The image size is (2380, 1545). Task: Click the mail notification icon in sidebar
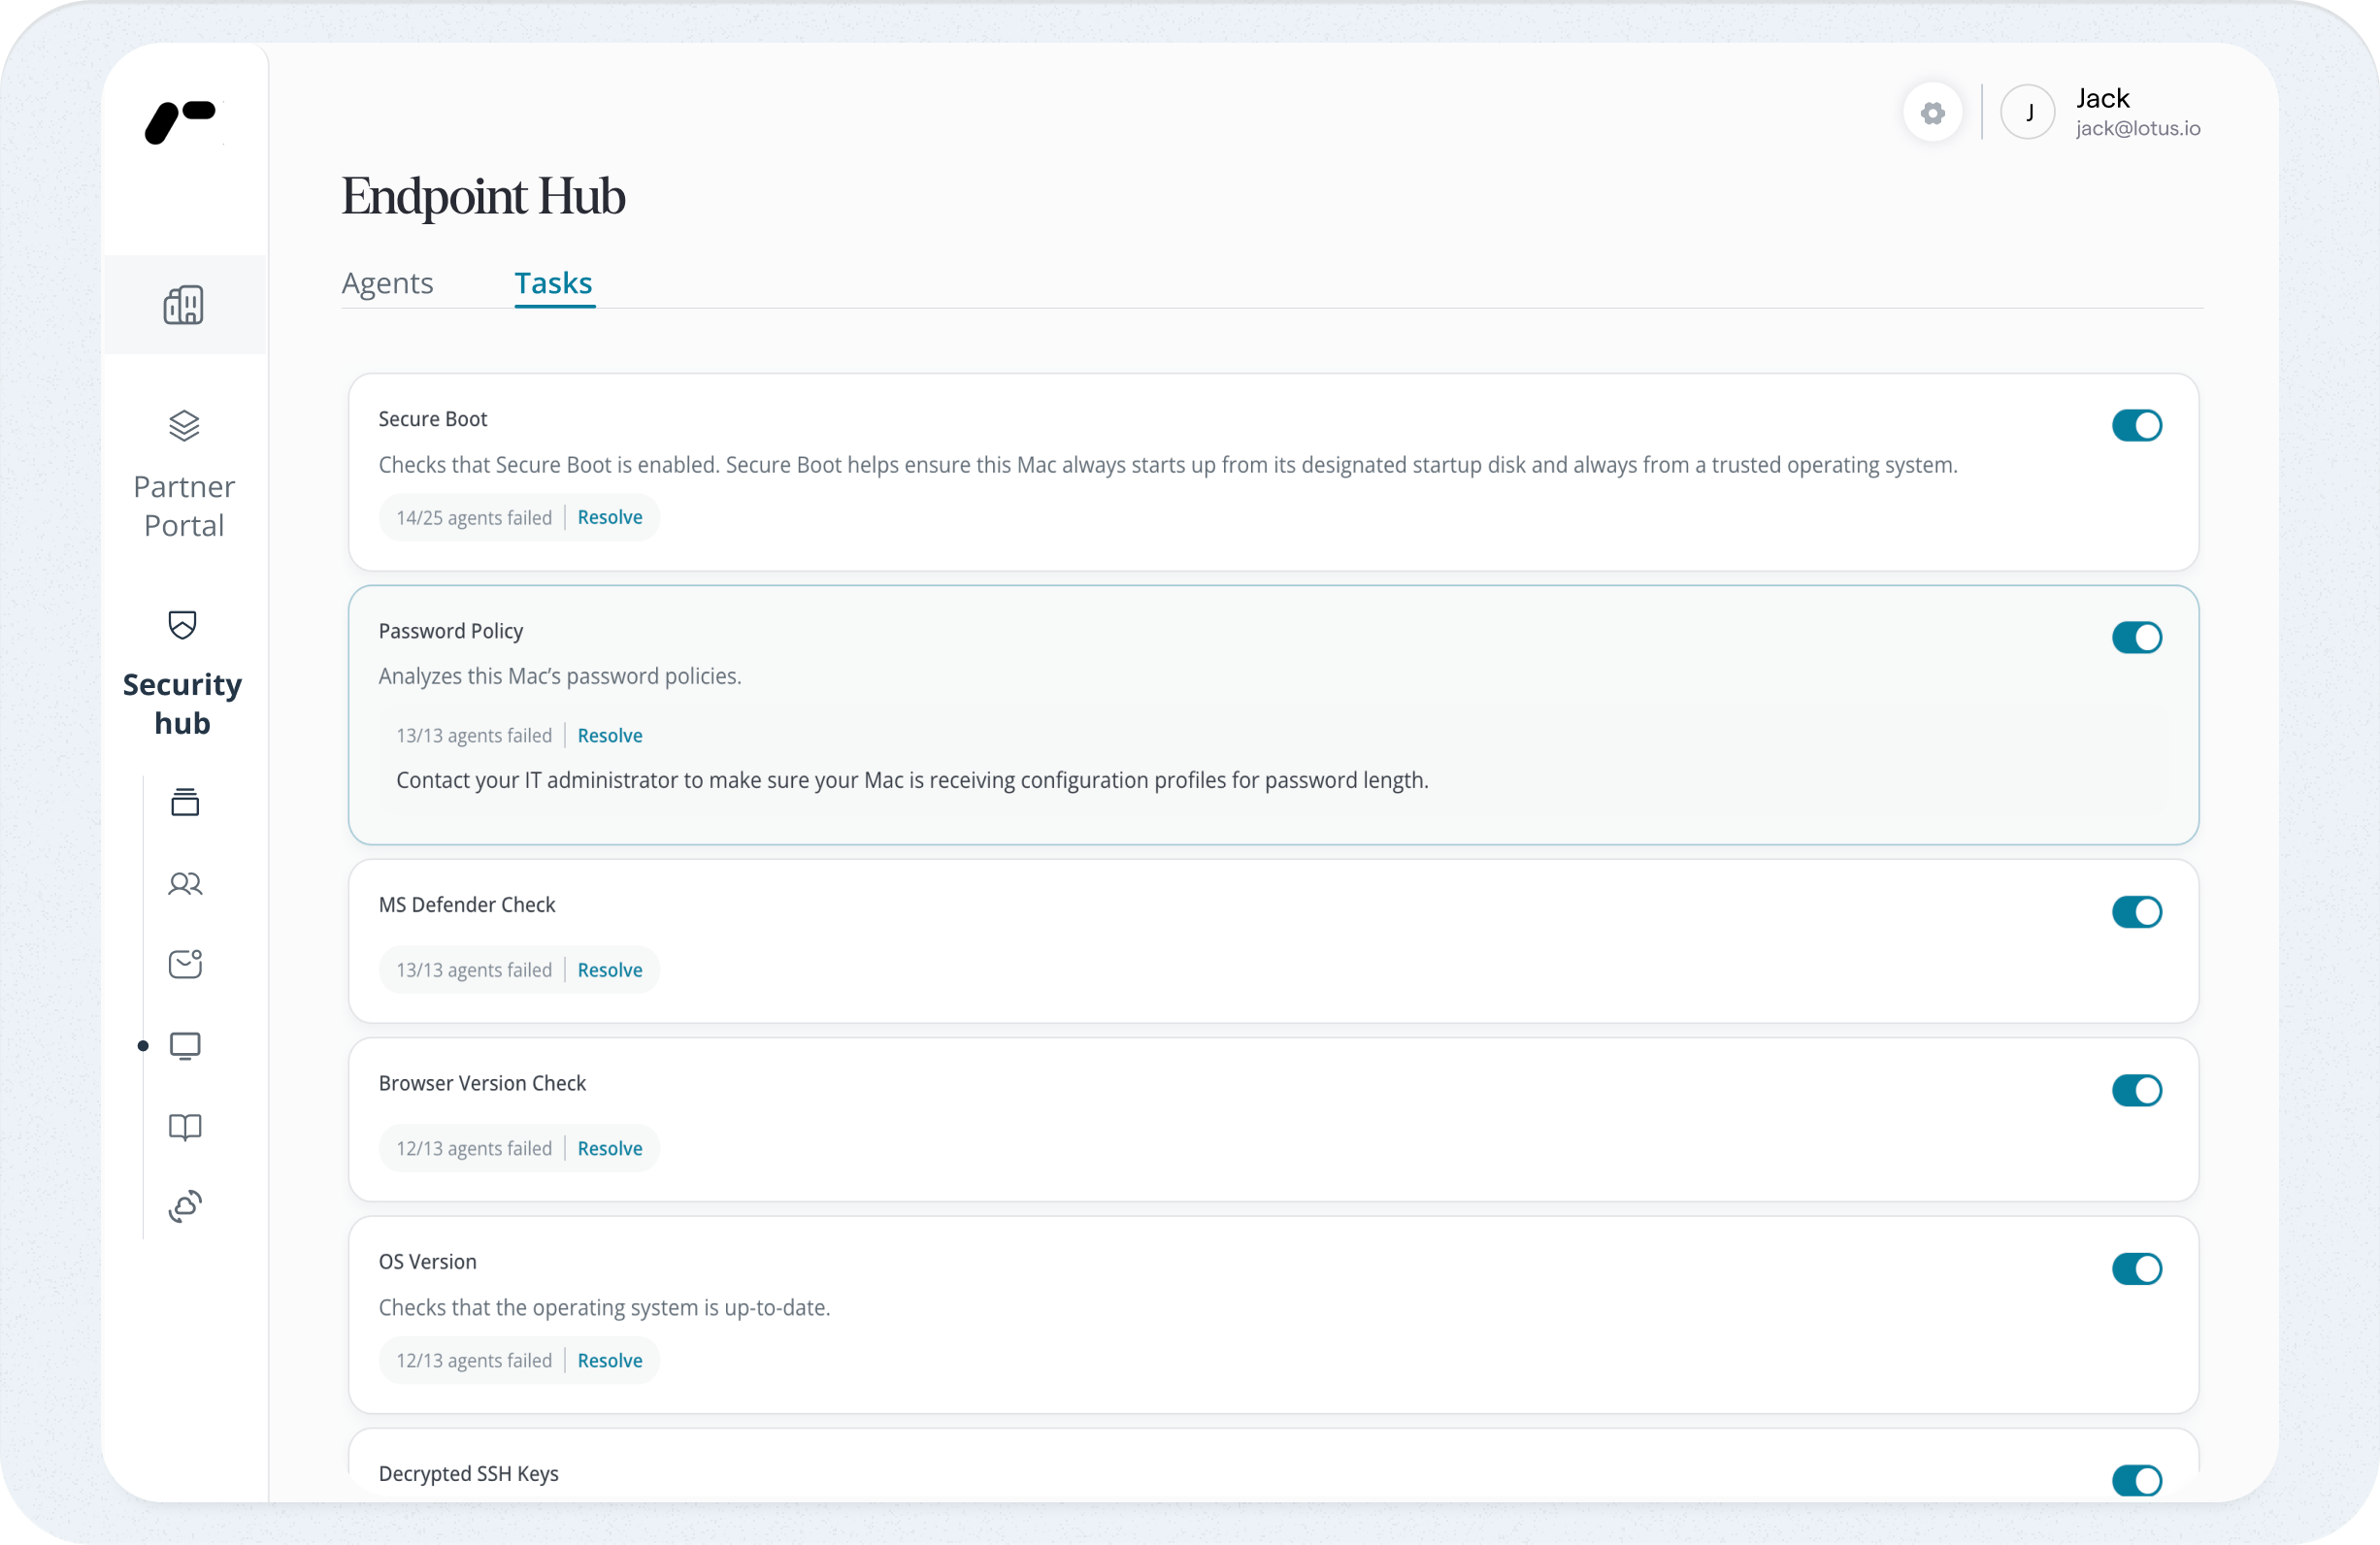tap(185, 964)
